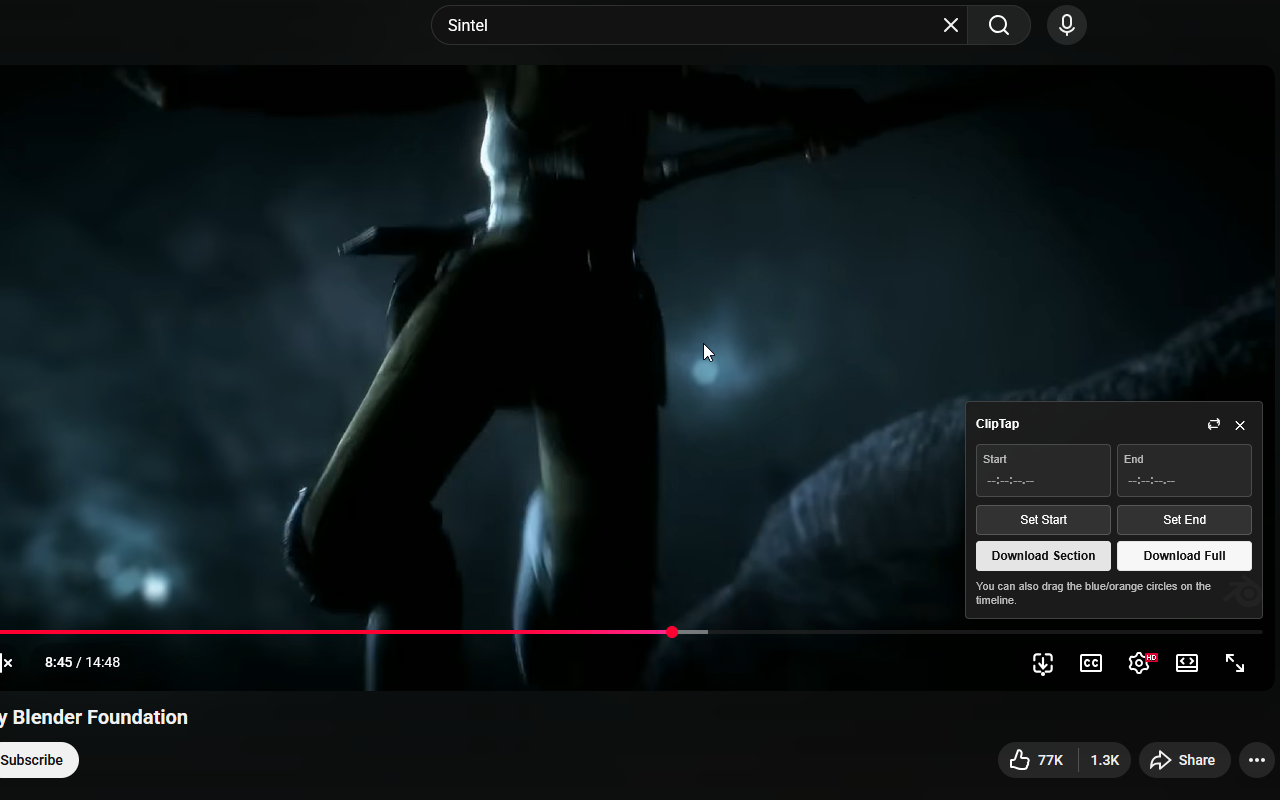
Task: Click the 8:45 / 14:48 time display
Action: pyautogui.click(x=82, y=662)
